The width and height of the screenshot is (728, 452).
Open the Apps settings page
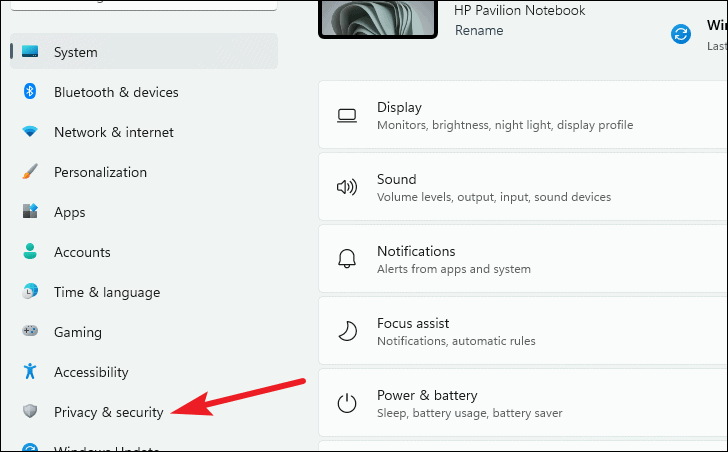[144, 212]
